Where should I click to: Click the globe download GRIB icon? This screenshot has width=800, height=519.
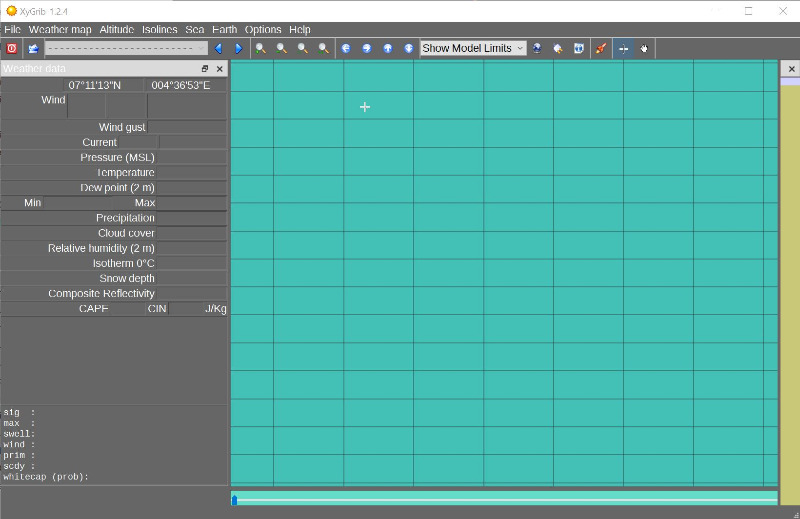point(537,48)
